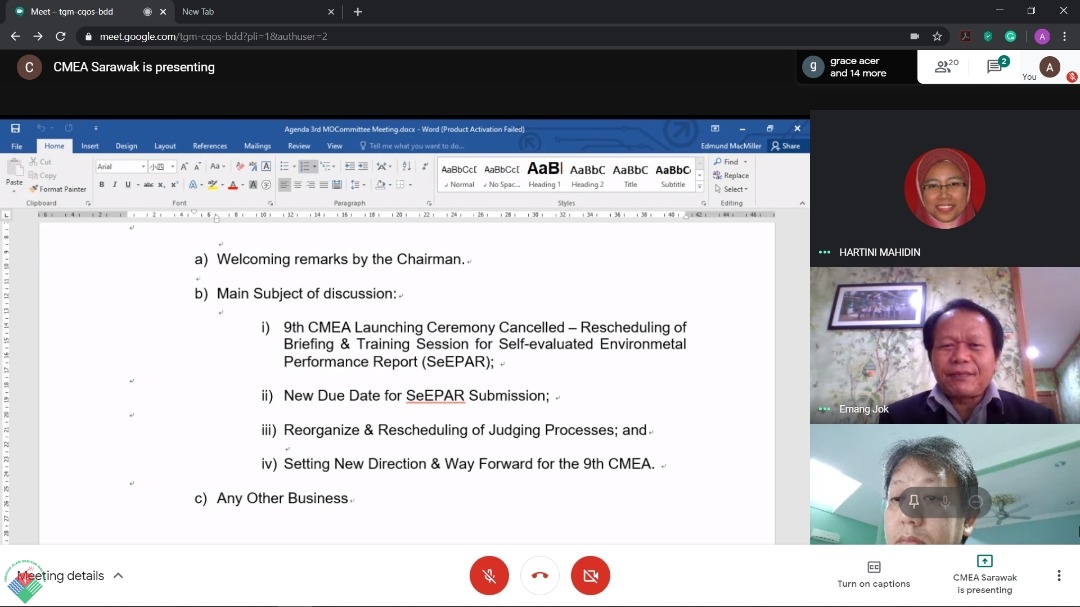
Task: Select Center alignment in Word
Action: 298,185
